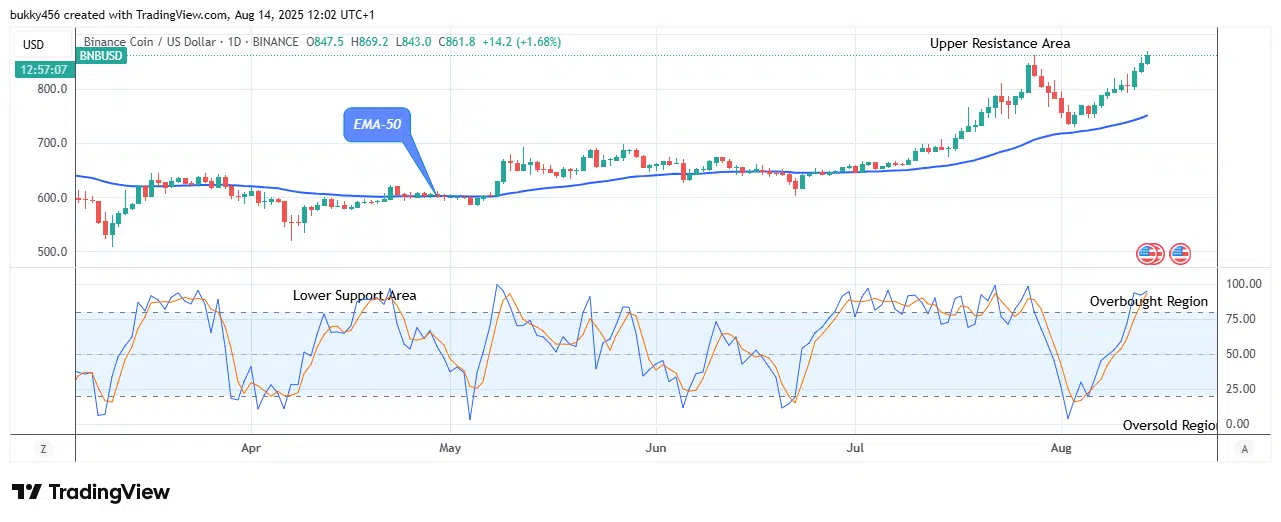Click the 500.0 price axis label
1281x522 pixels.
tap(51, 252)
